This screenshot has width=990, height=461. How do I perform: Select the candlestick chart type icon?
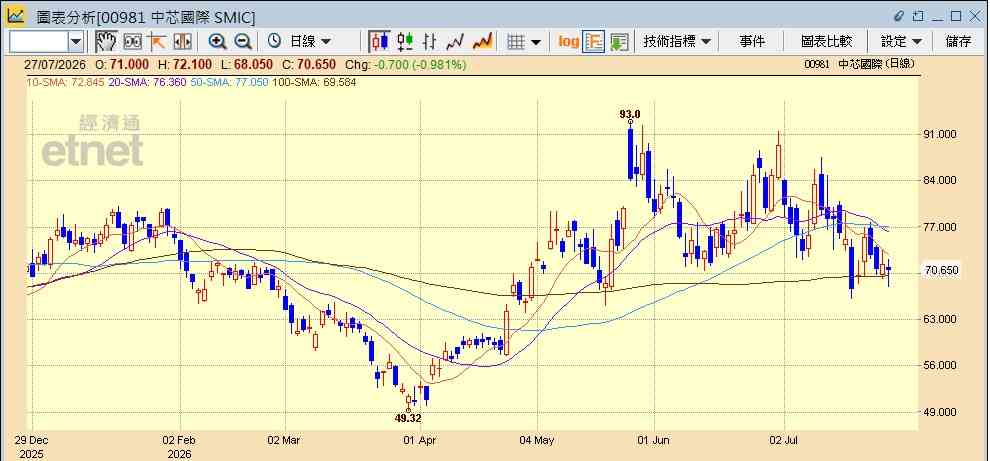379,42
